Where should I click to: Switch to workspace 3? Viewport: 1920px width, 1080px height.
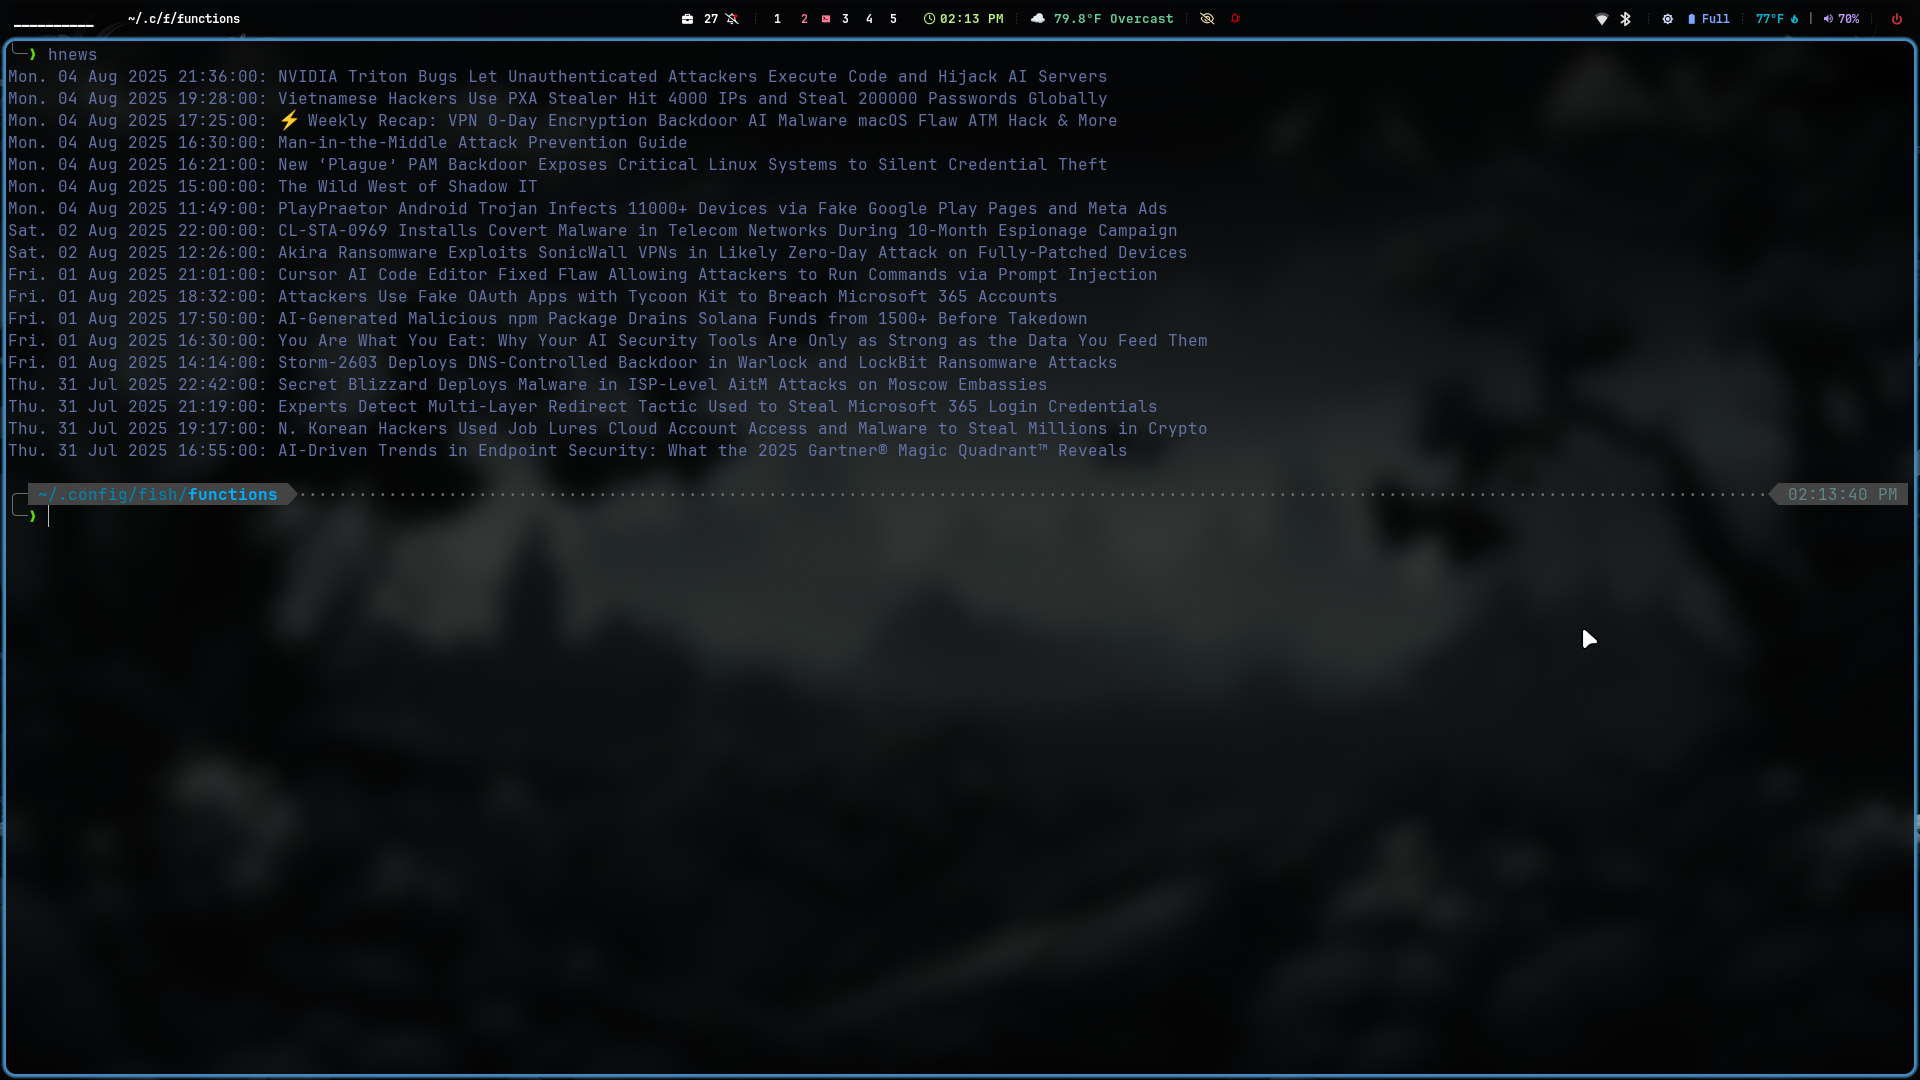(x=844, y=19)
